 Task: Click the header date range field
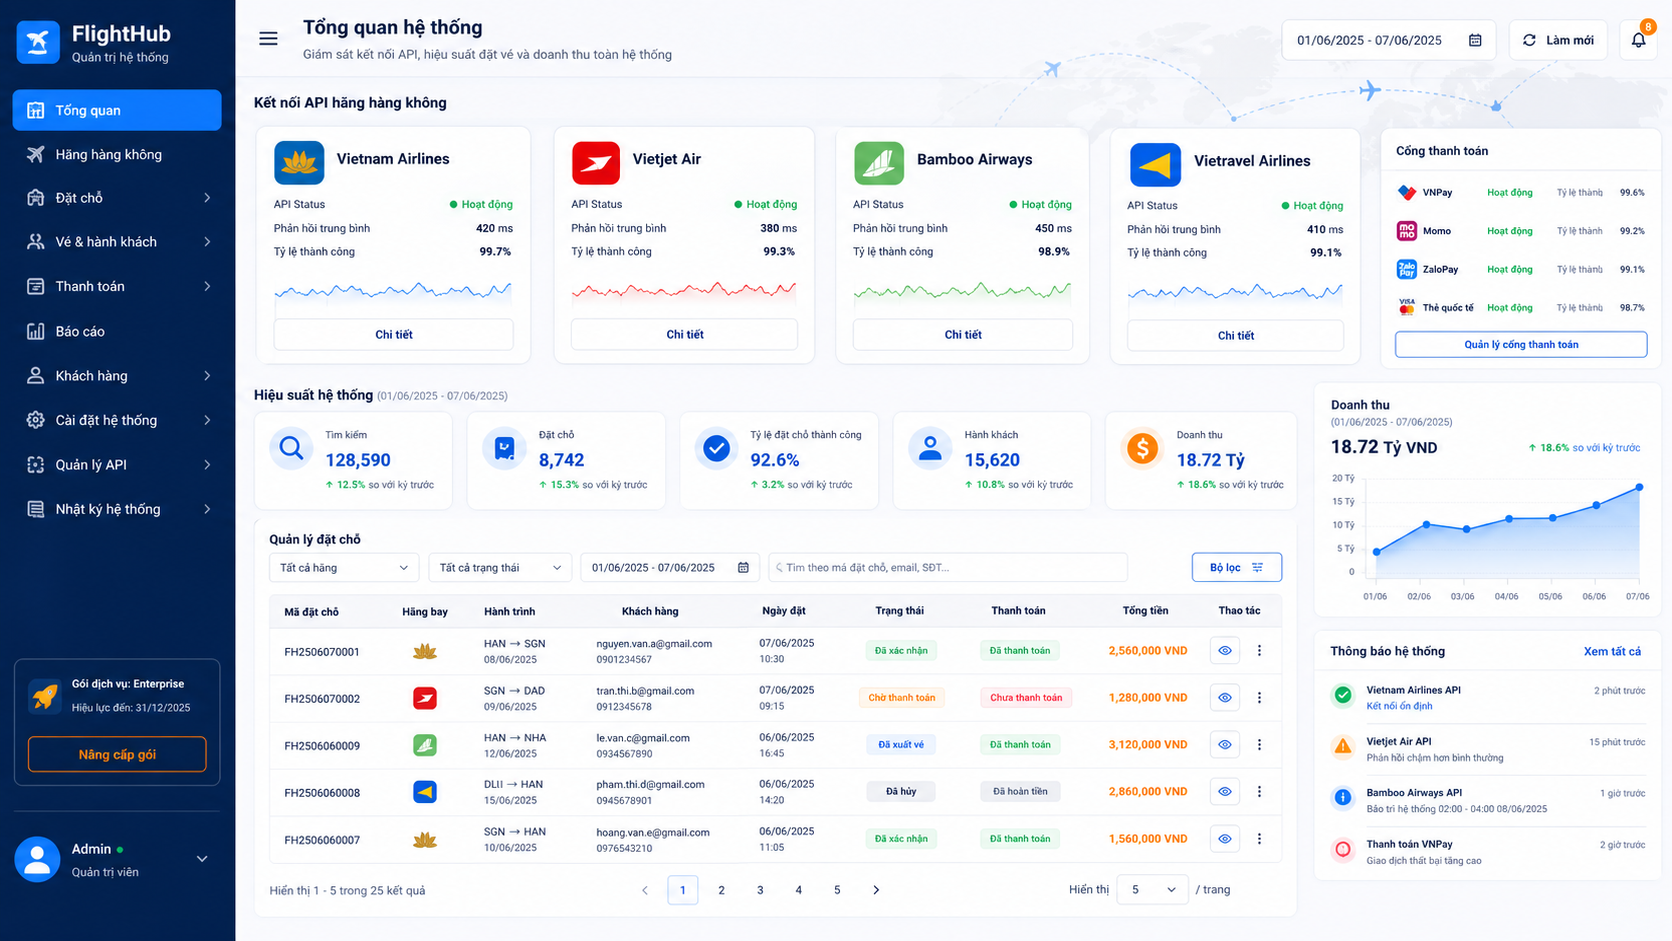pyautogui.click(x=1389, y=40)
